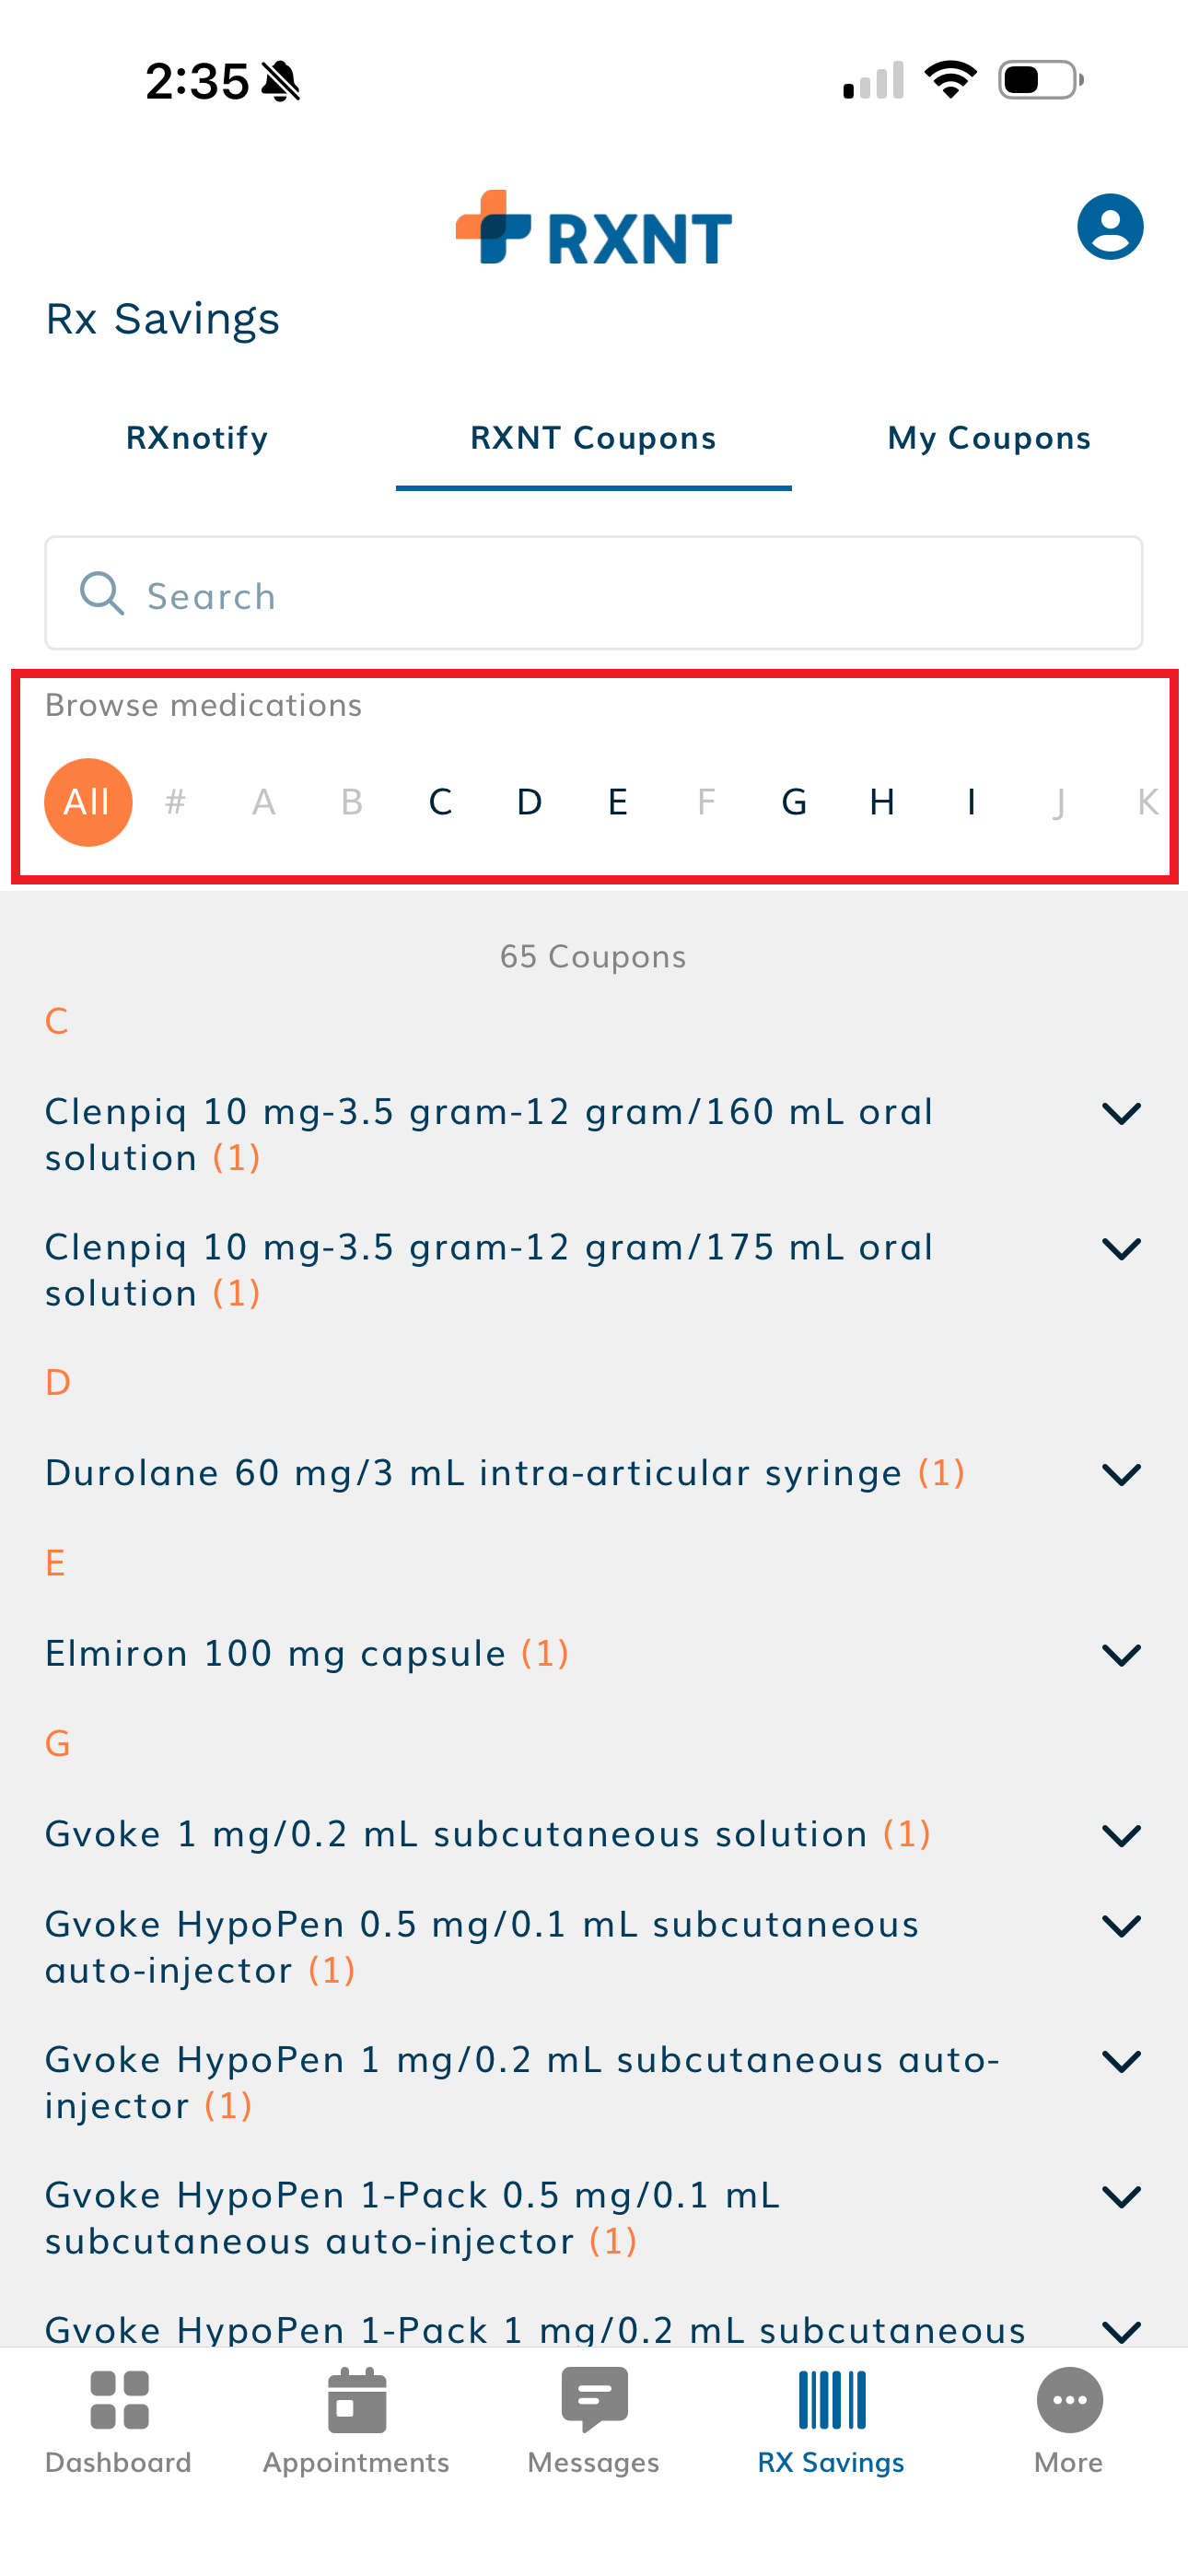Open the Dashboard tab icon
This screenshot has width=1188, height=2576.
pyautogui.click(x=119, y=2399)
